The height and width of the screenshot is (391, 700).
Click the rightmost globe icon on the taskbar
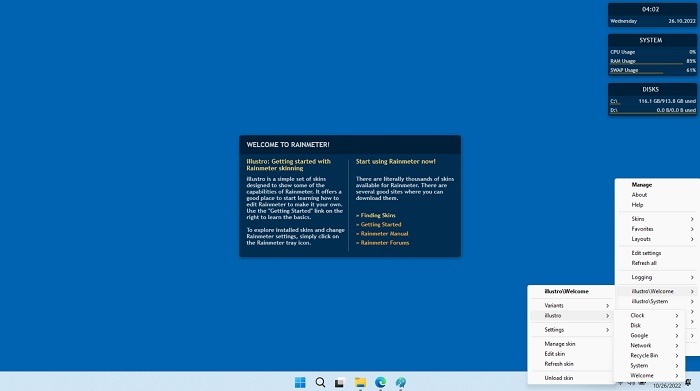[401, 383]
